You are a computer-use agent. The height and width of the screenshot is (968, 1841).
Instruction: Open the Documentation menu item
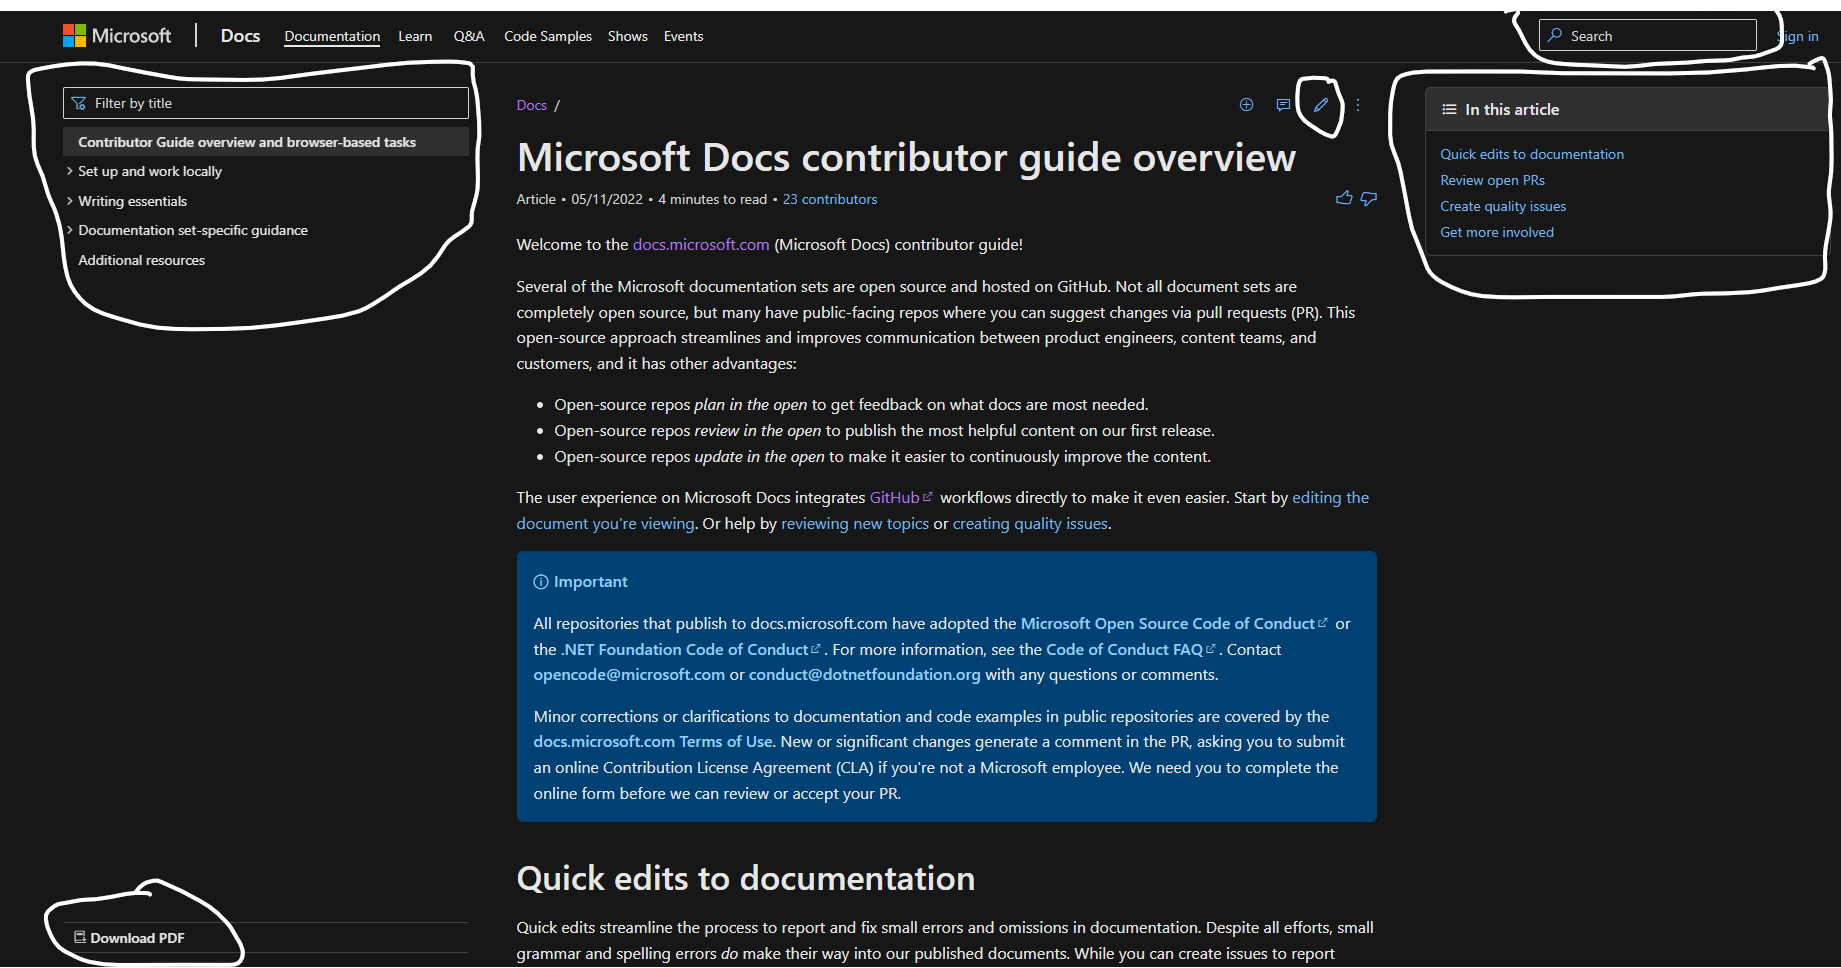coord(332,36)
